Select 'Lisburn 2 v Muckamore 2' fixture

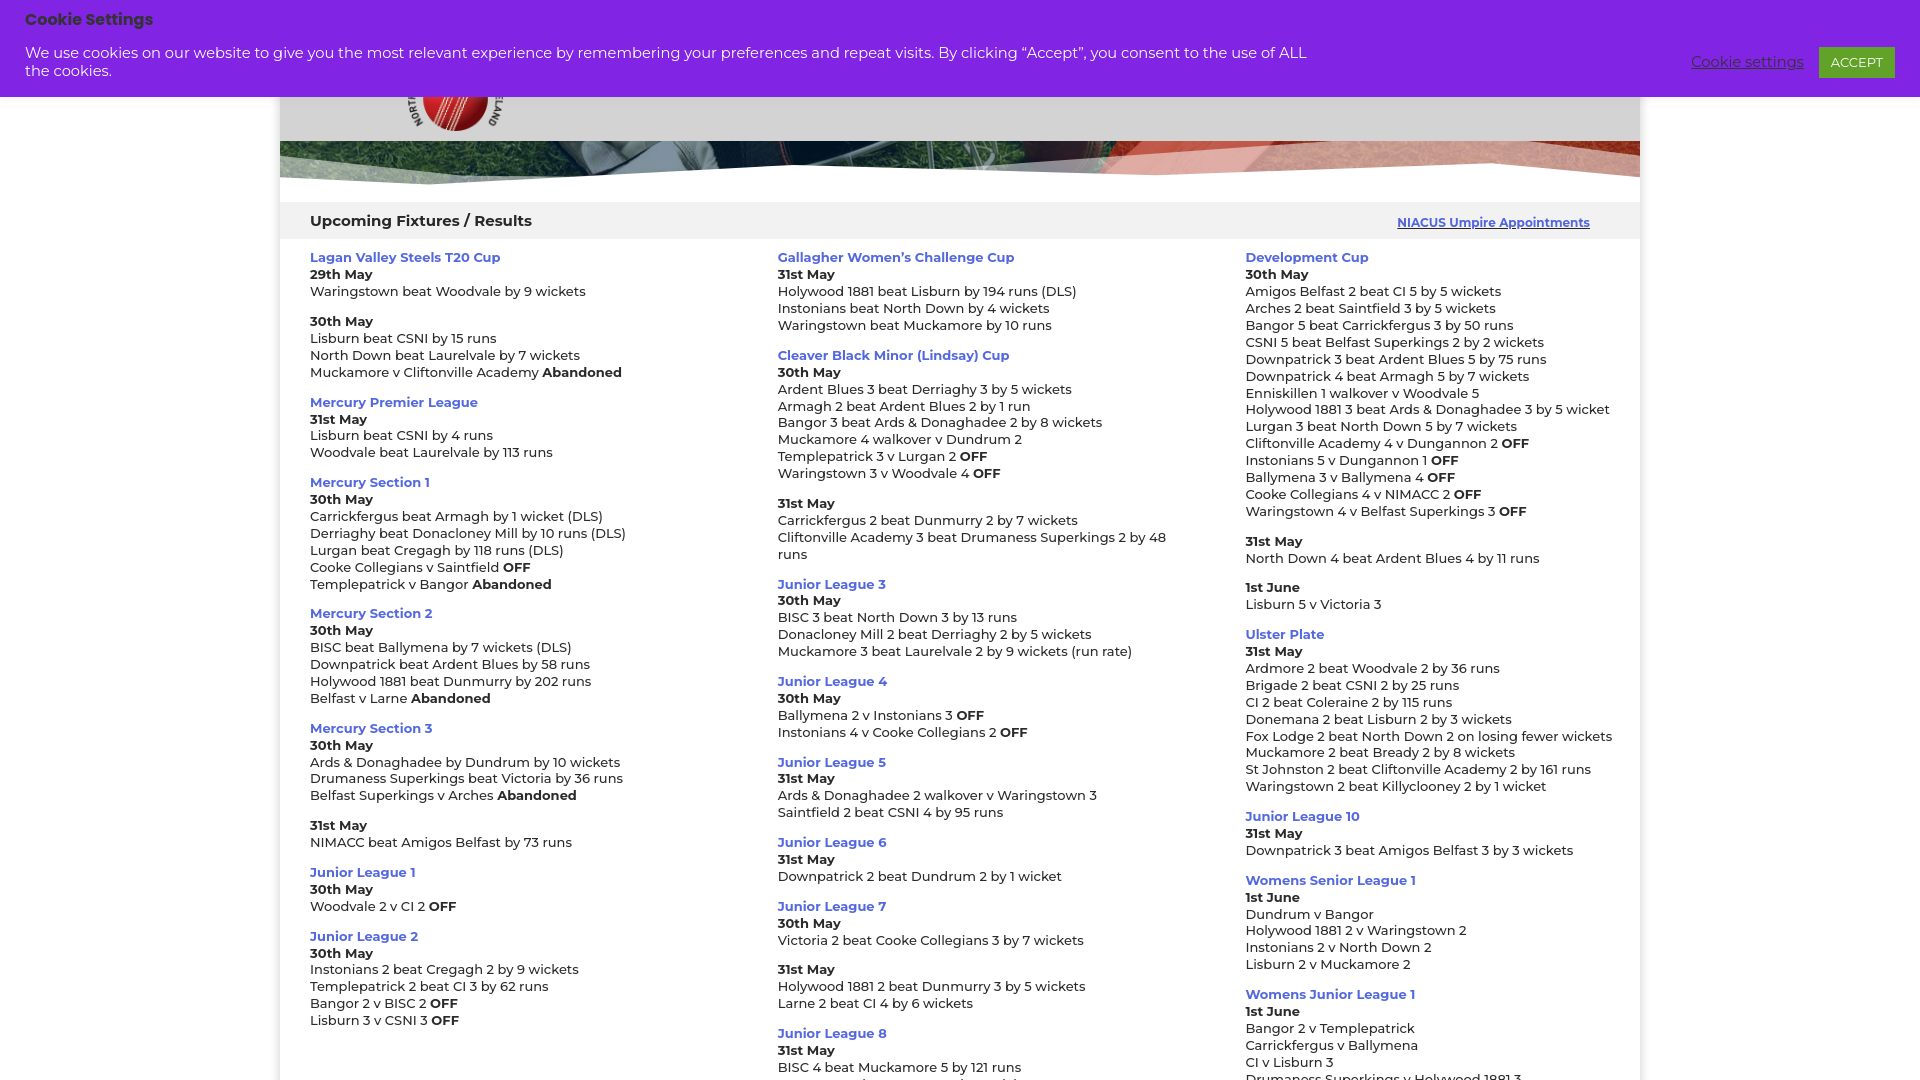tap(1328, 965)
